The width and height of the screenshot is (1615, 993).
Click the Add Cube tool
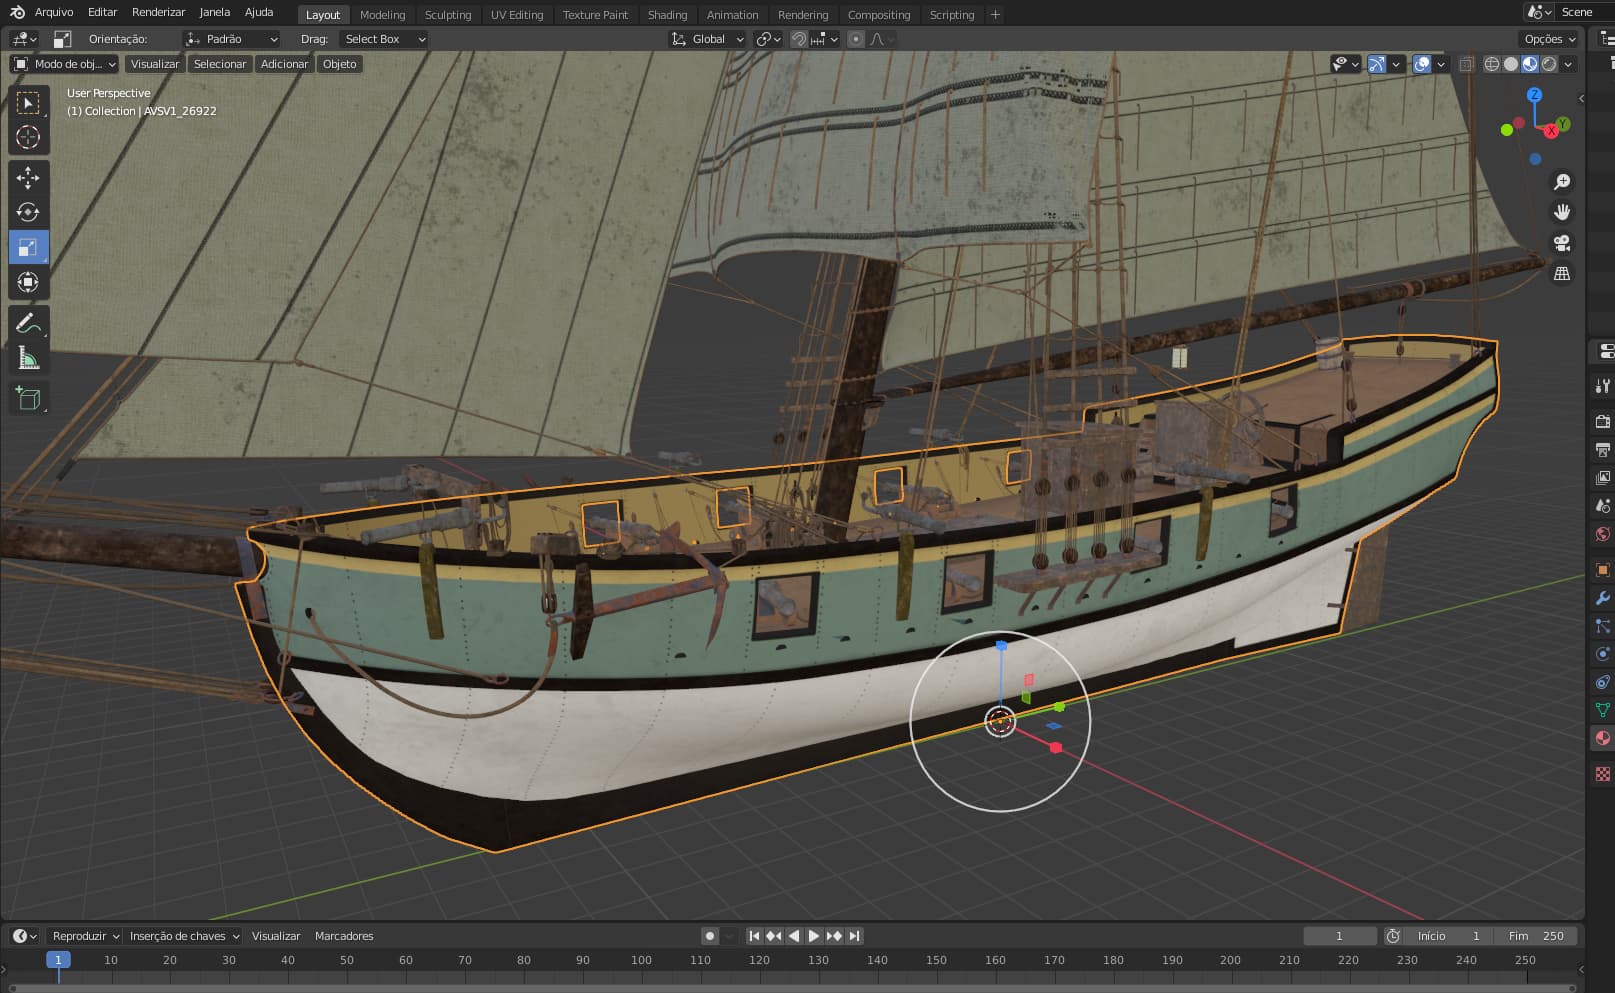point(28,398)
